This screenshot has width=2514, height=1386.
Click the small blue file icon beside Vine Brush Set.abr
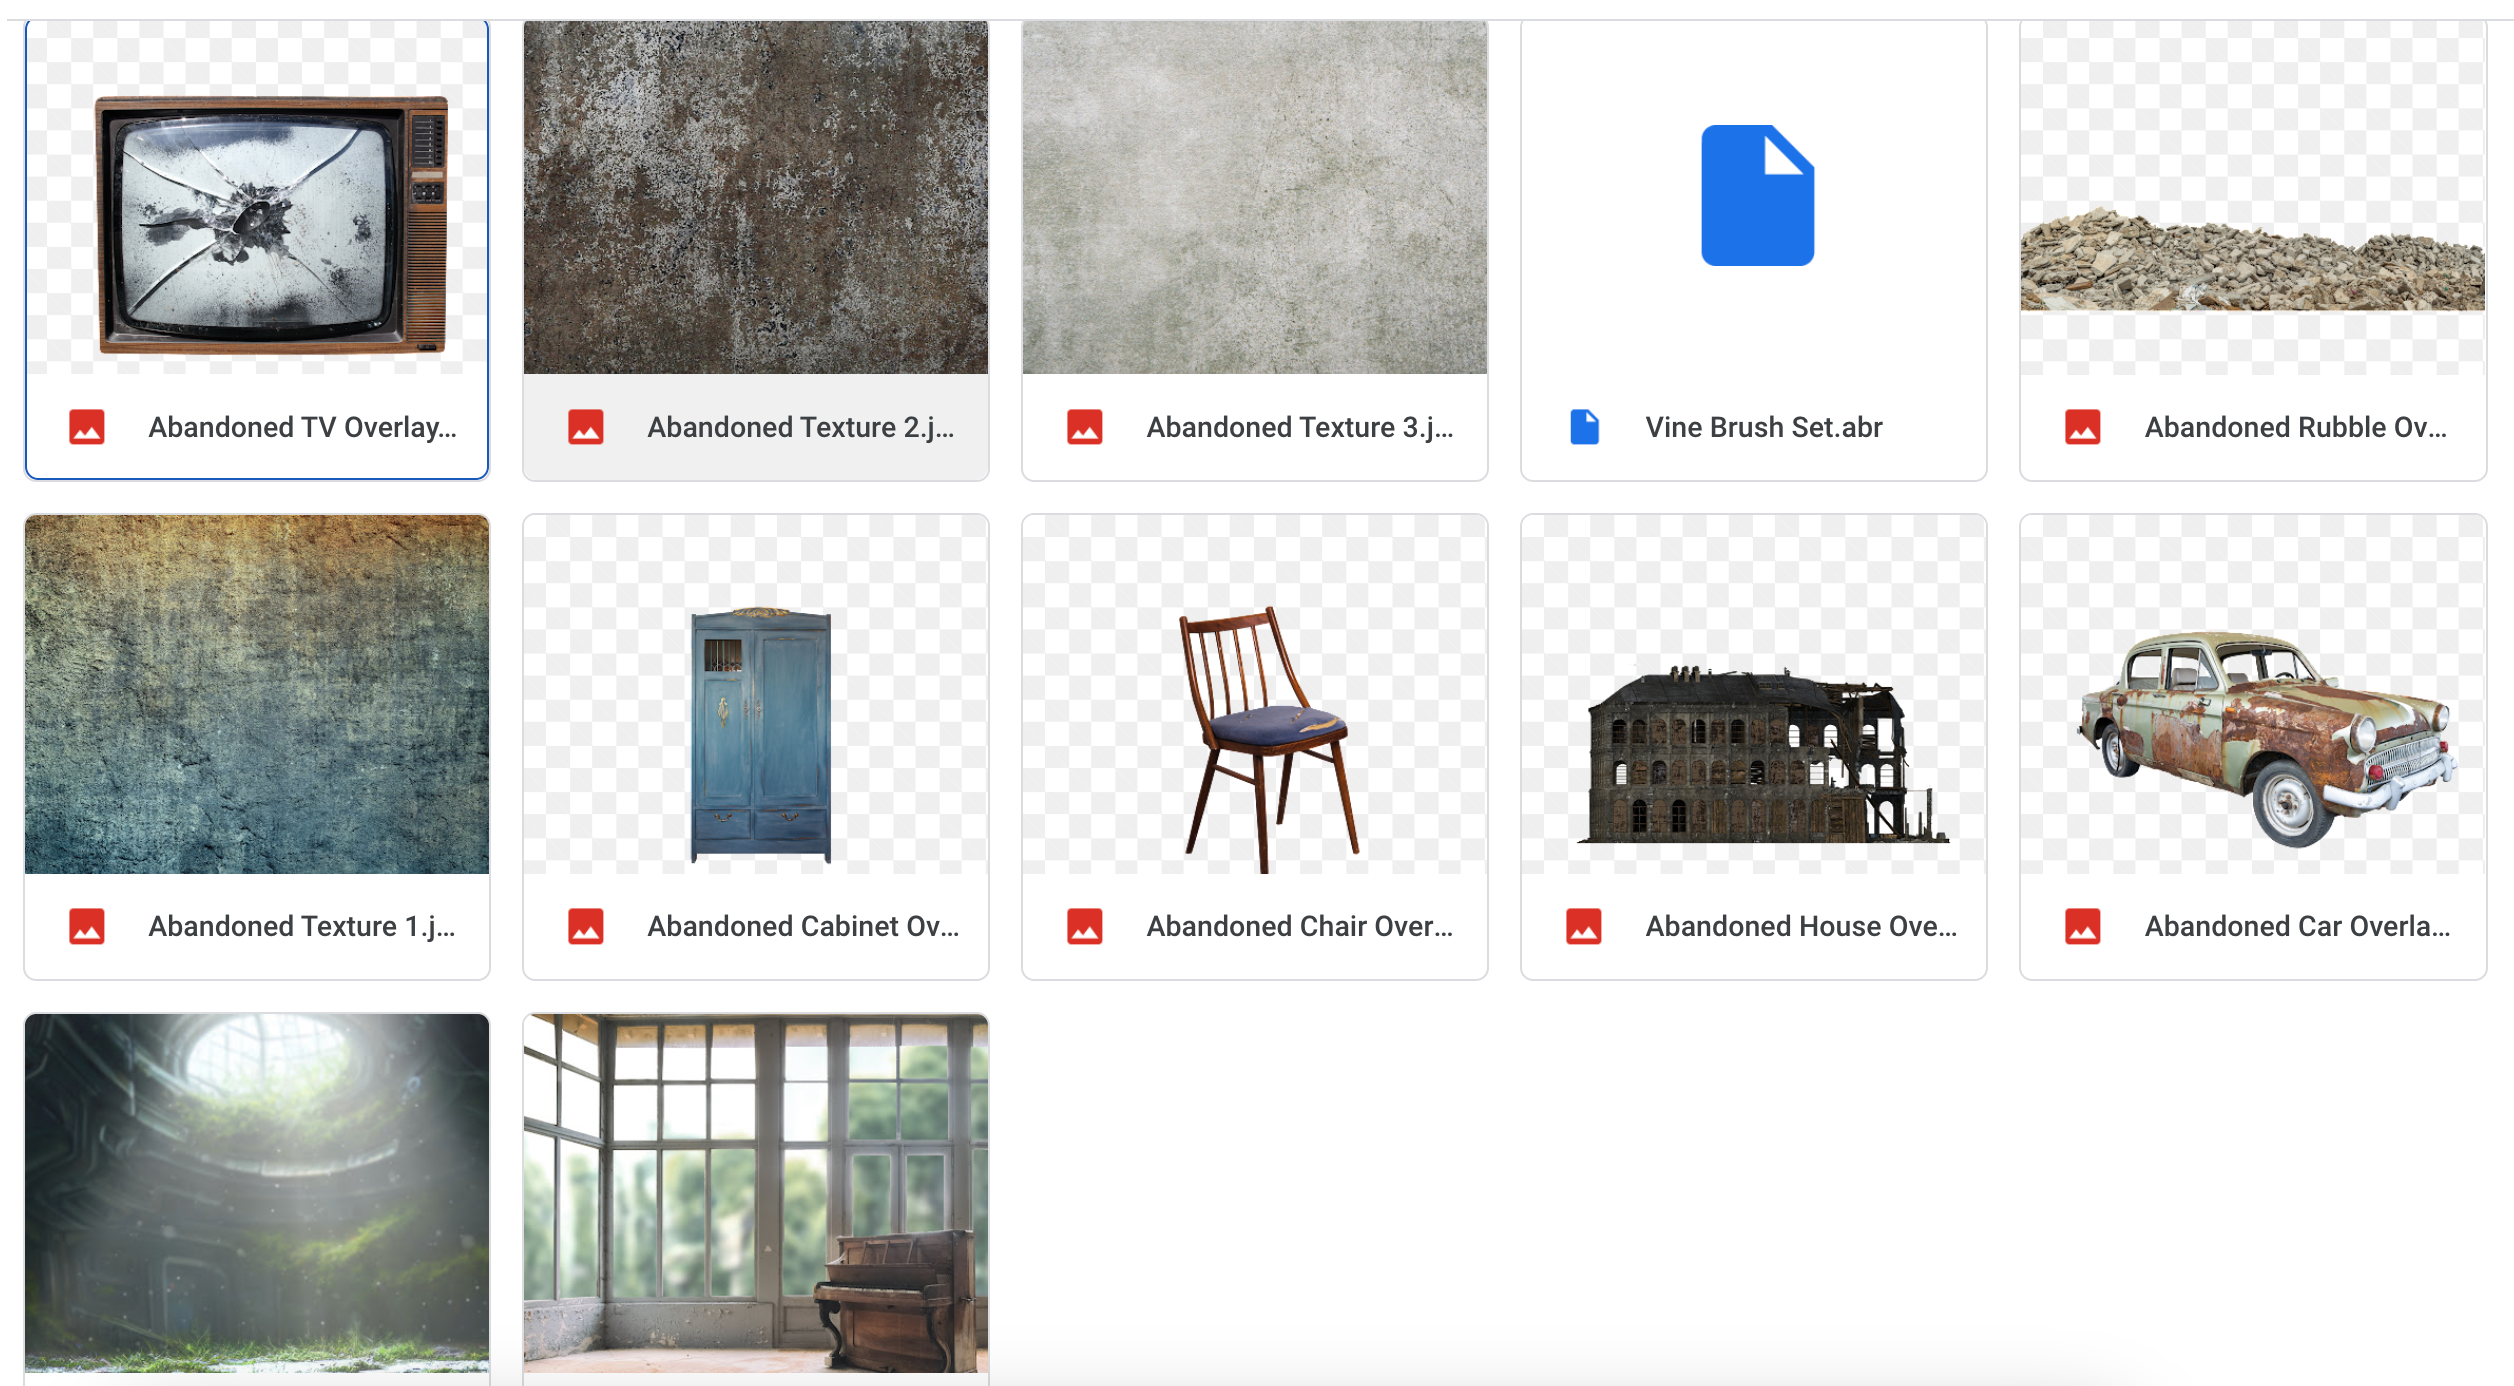(1584, 427)
